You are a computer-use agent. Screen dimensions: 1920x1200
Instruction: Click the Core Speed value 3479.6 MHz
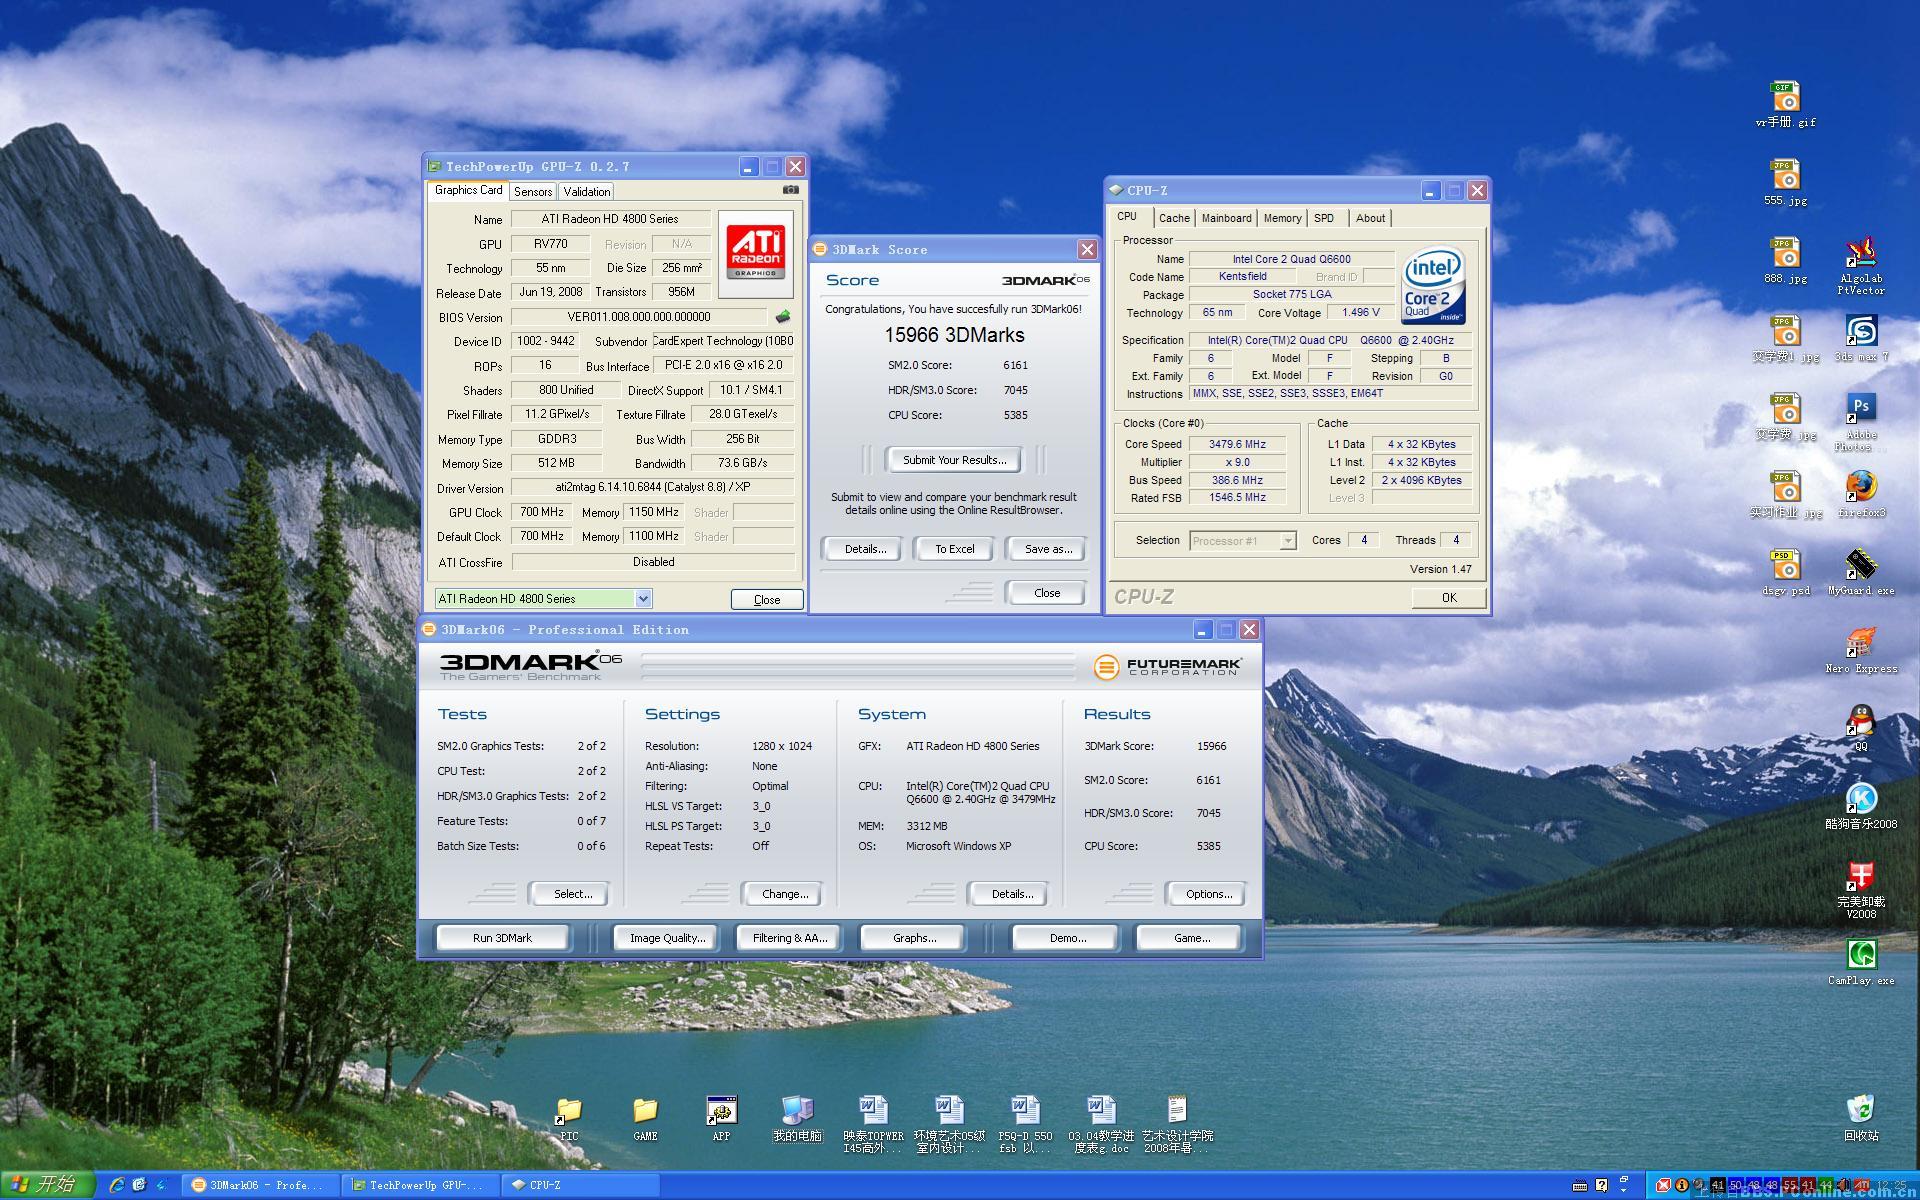click(1237, 444)
